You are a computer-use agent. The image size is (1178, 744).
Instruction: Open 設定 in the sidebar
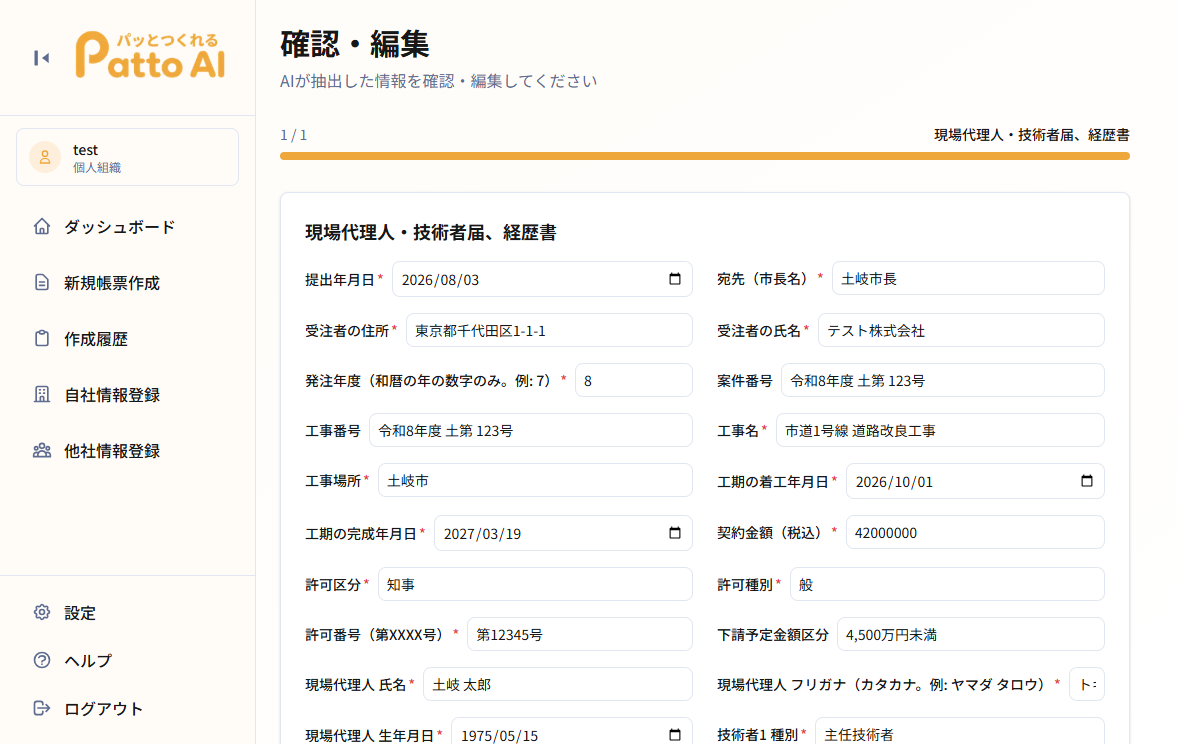pos(128,612)
